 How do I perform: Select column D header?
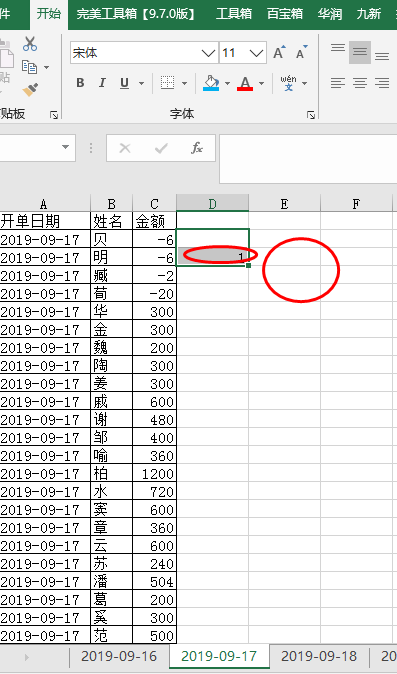click(x=213, y=203)
